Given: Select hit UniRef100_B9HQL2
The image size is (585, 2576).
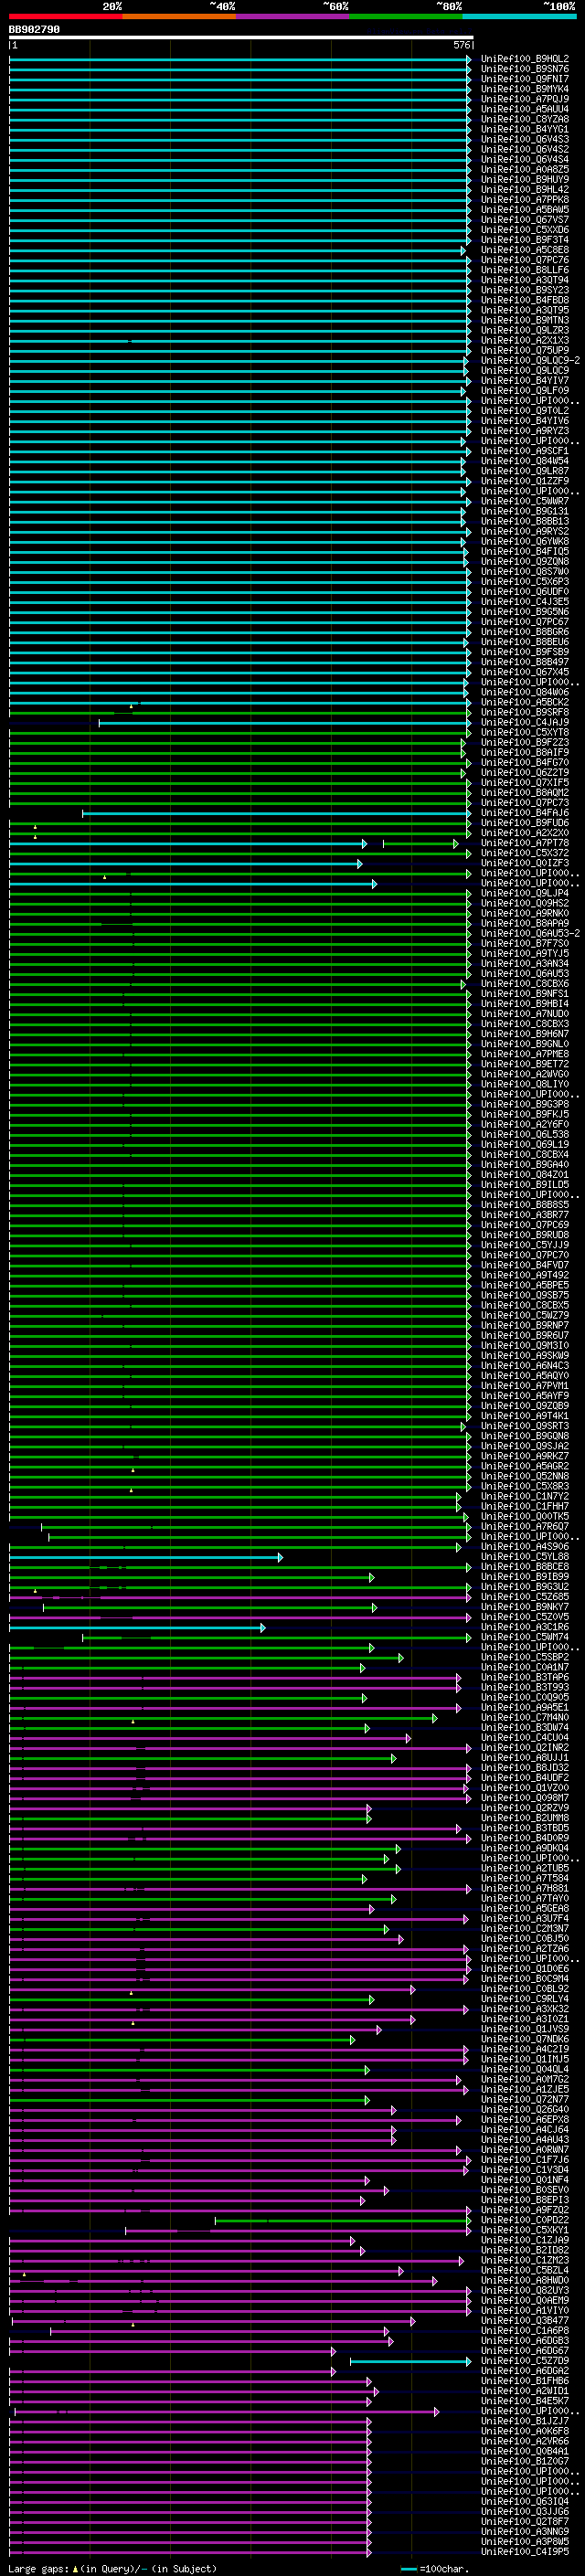Looking at the screenshot, I should click(525, 59).
